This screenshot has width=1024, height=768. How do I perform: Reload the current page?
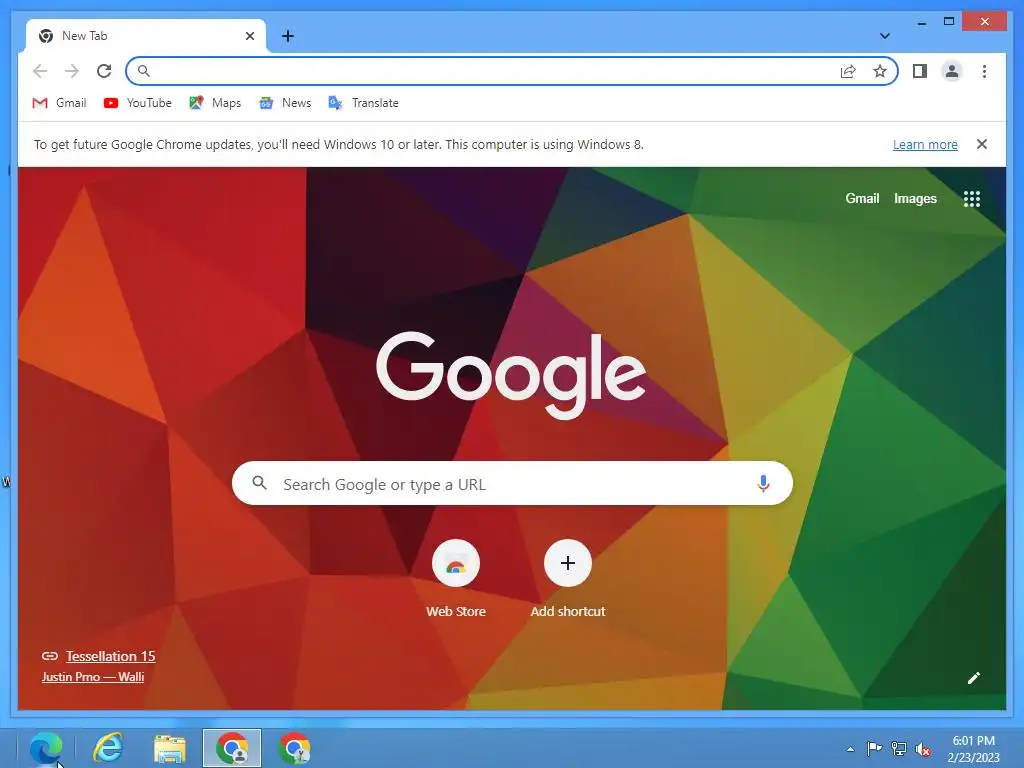(104, 71)
